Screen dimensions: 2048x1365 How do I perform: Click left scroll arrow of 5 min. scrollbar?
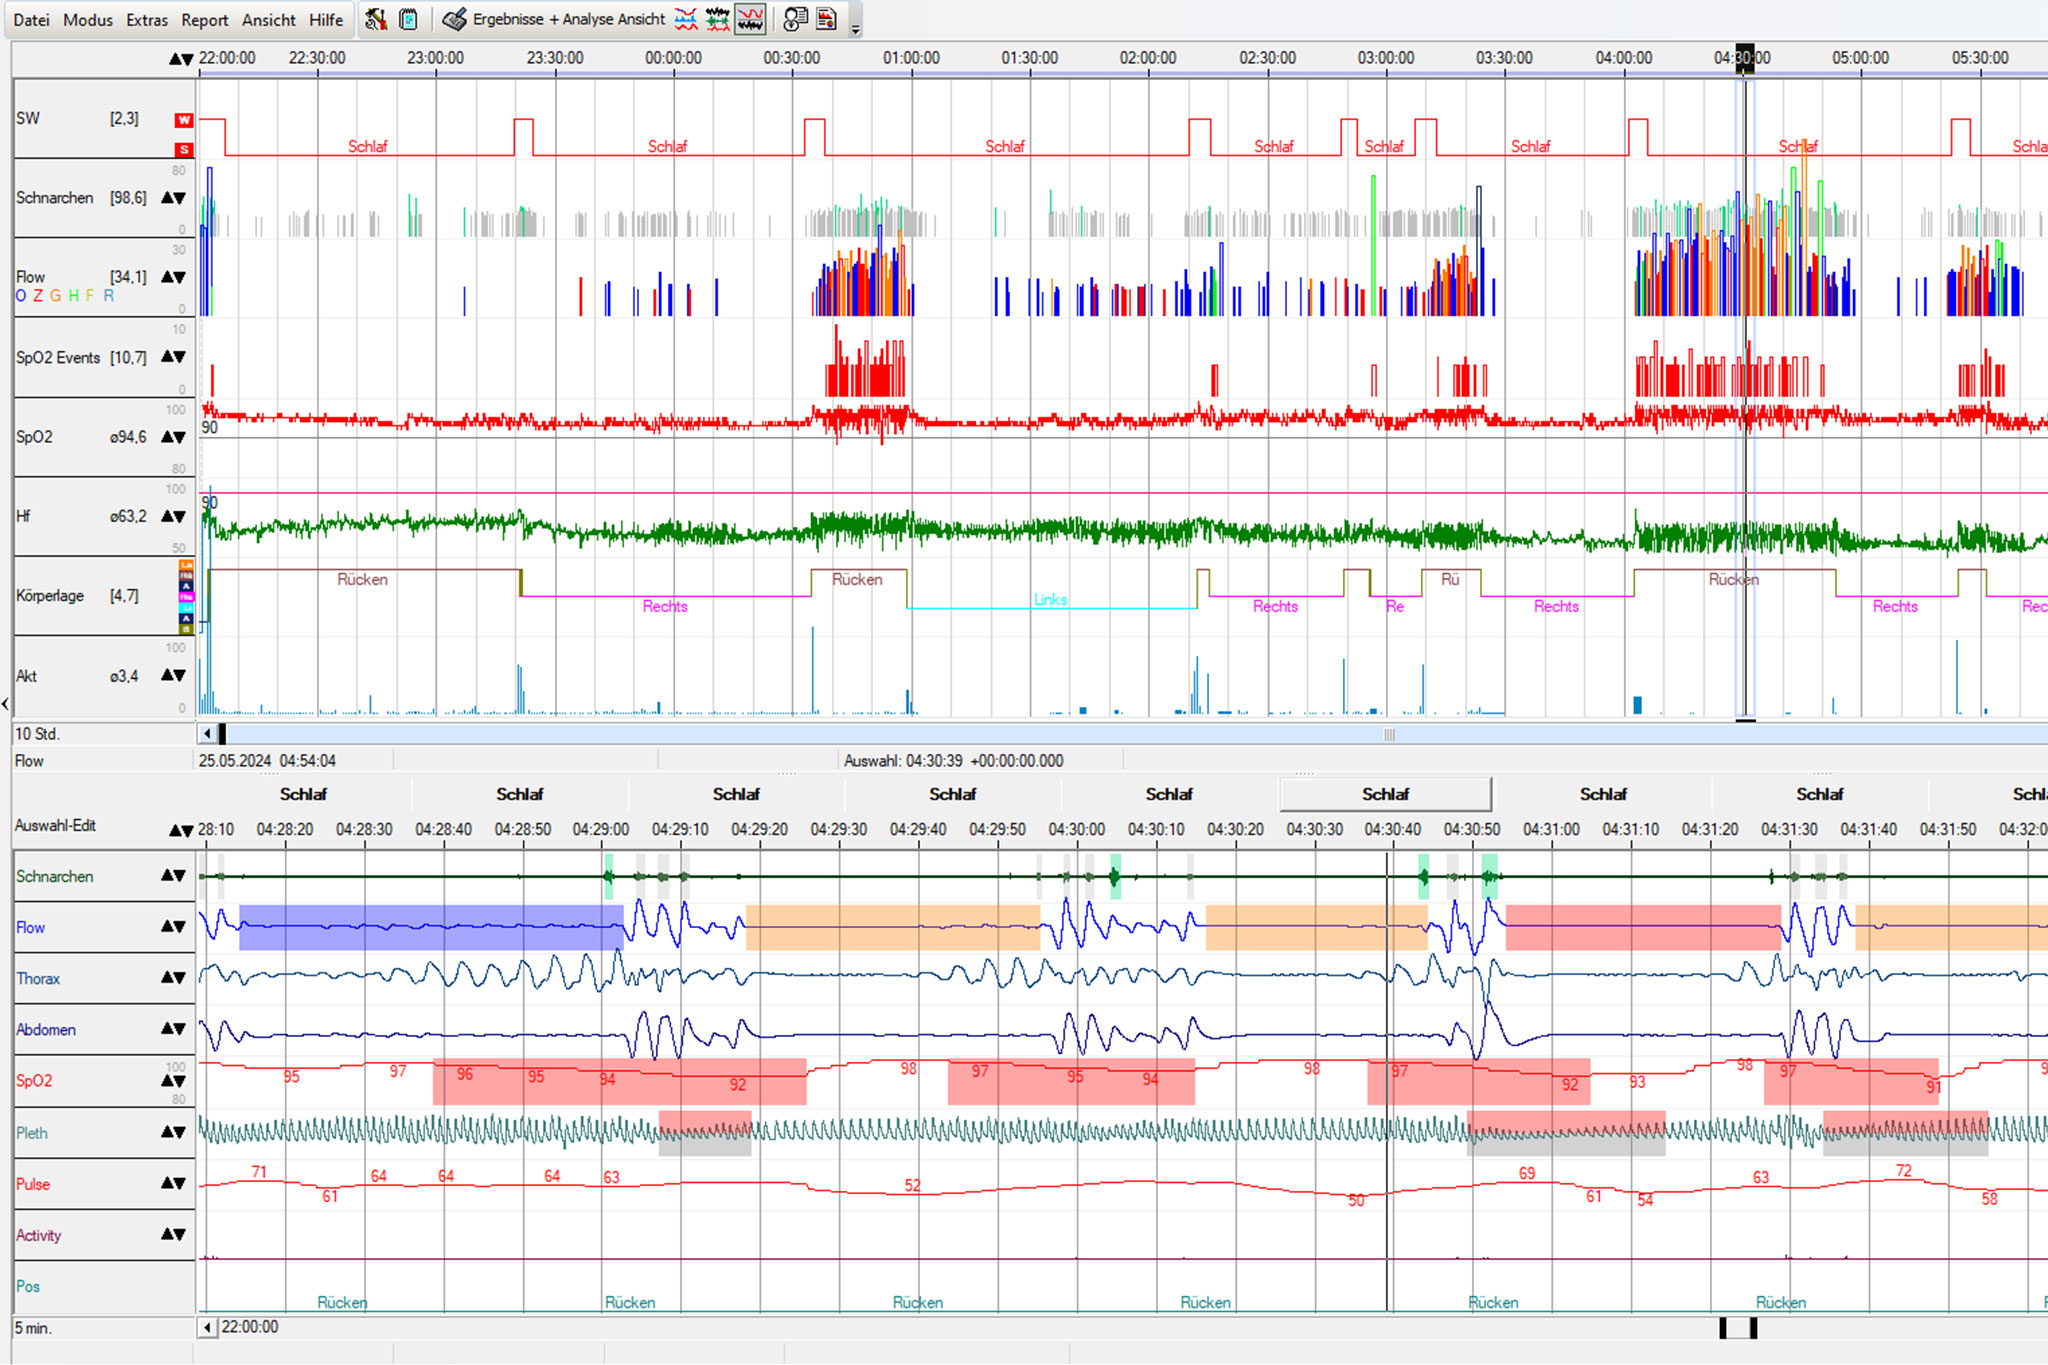coord(207,1328)
